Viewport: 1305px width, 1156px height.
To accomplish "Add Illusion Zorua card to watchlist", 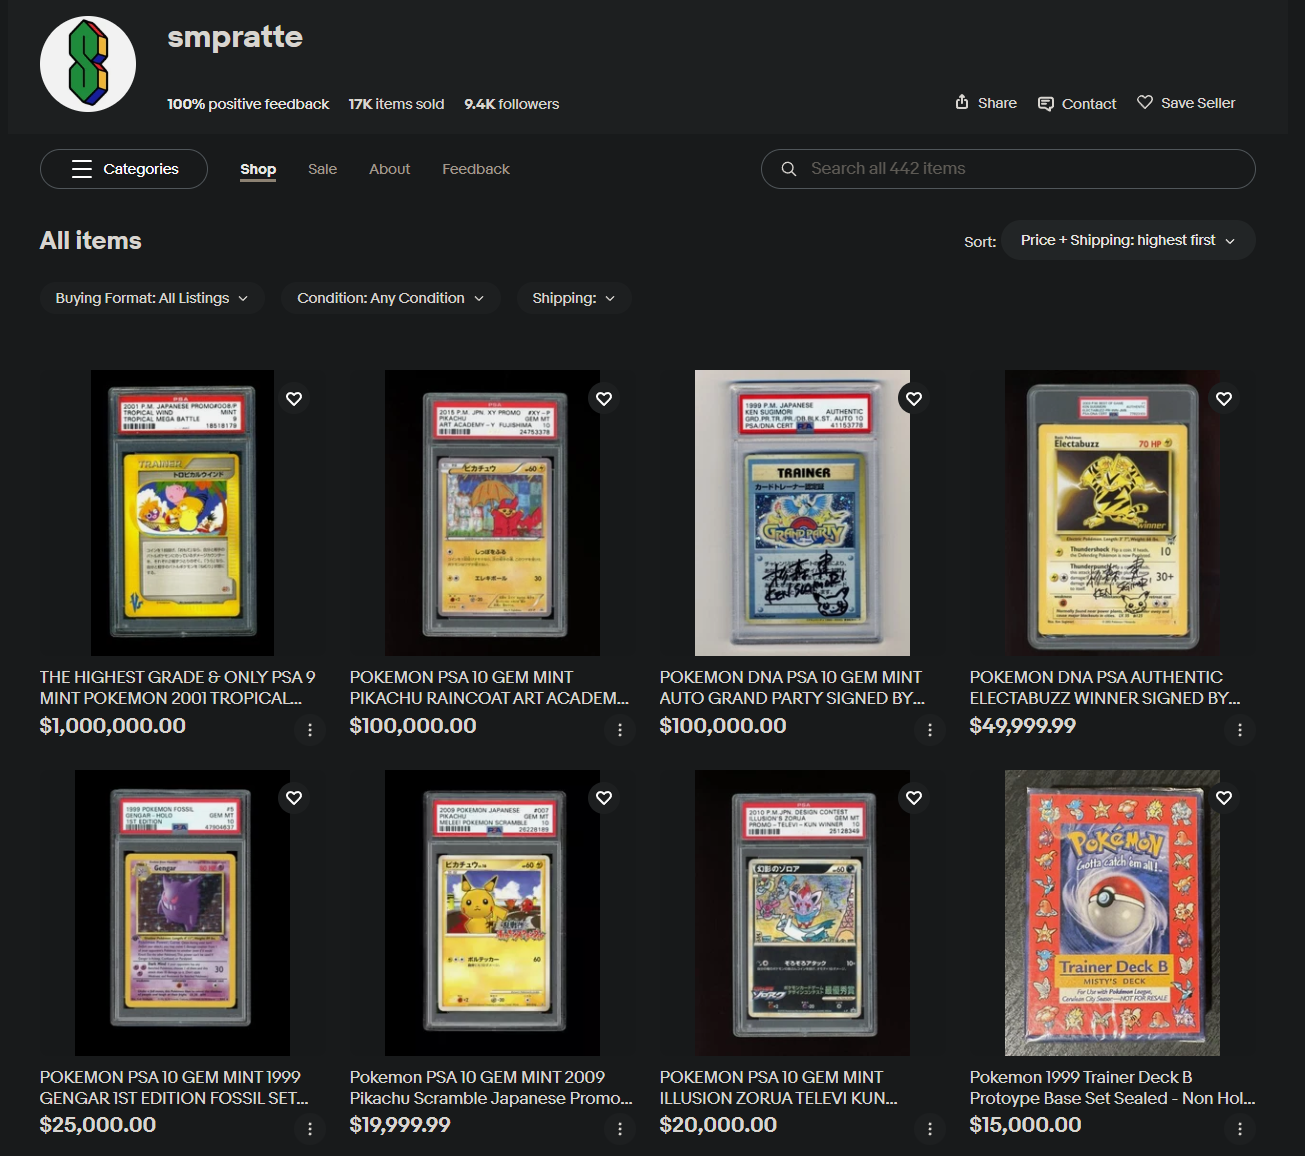I will pyautogui.click(x=914, y=797).
